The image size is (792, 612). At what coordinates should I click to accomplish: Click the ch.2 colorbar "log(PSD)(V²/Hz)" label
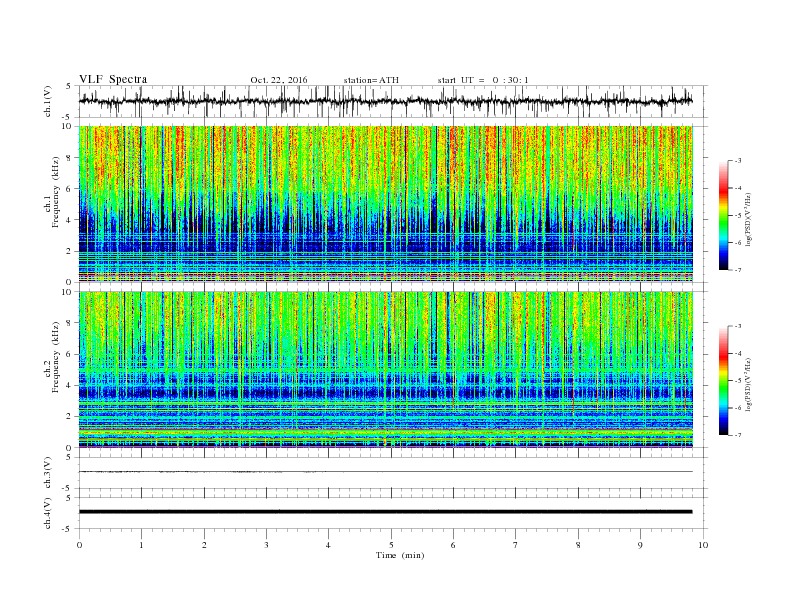[748, 383]
